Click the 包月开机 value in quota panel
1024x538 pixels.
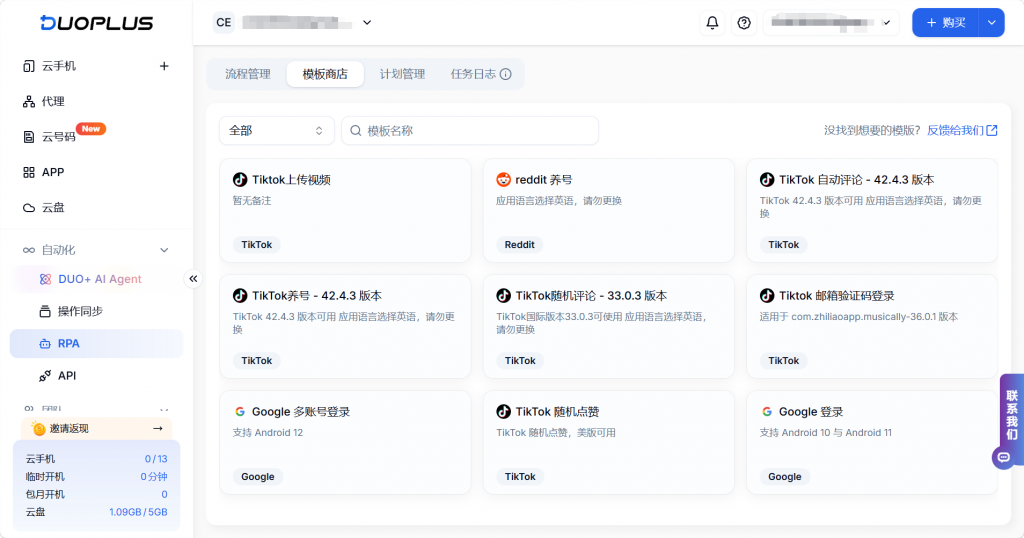point(164,494)
